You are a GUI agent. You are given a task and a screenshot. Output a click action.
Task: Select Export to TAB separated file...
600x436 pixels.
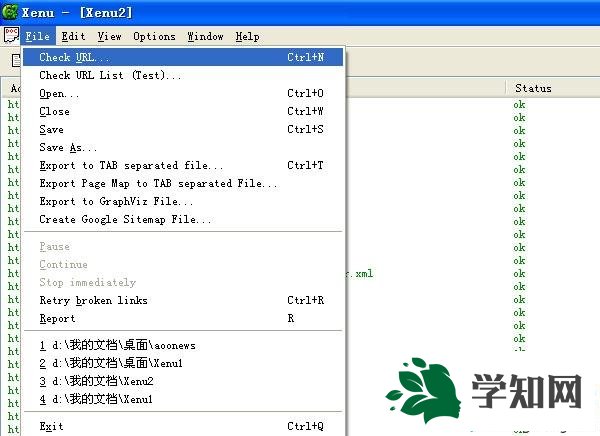click(183, 165)
